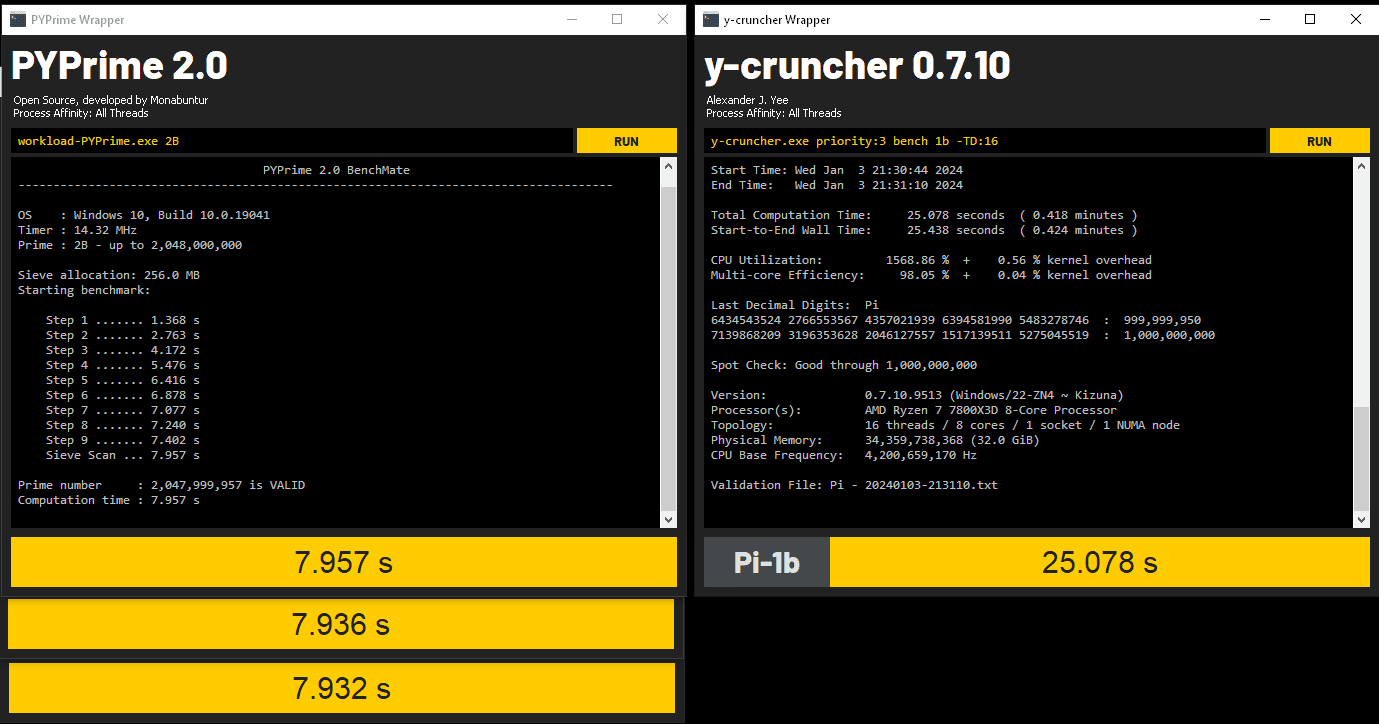Click the 'Step 4 ....... 5.476 s' line
Viewport: 1379px width, 724px height.
pyautogui.click(x=123, y=365)
